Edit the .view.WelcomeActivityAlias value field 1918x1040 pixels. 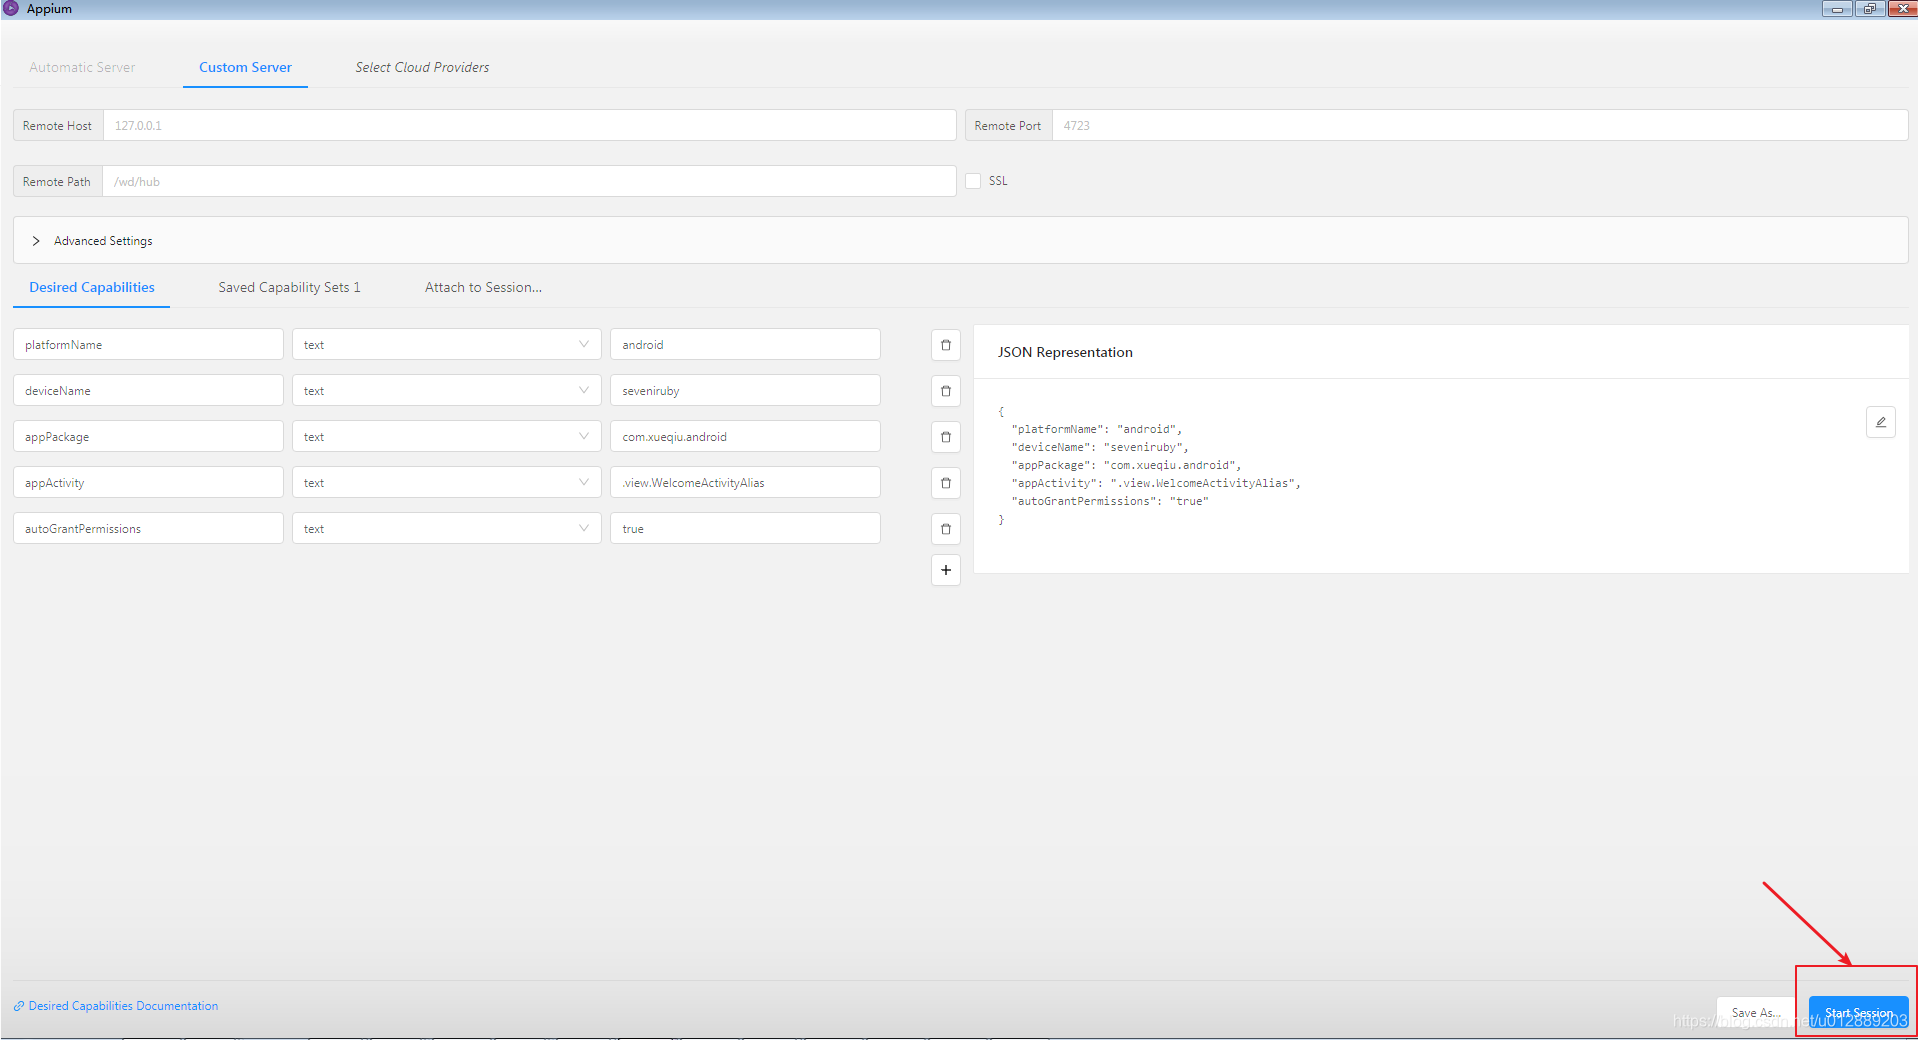click(745, 482)
